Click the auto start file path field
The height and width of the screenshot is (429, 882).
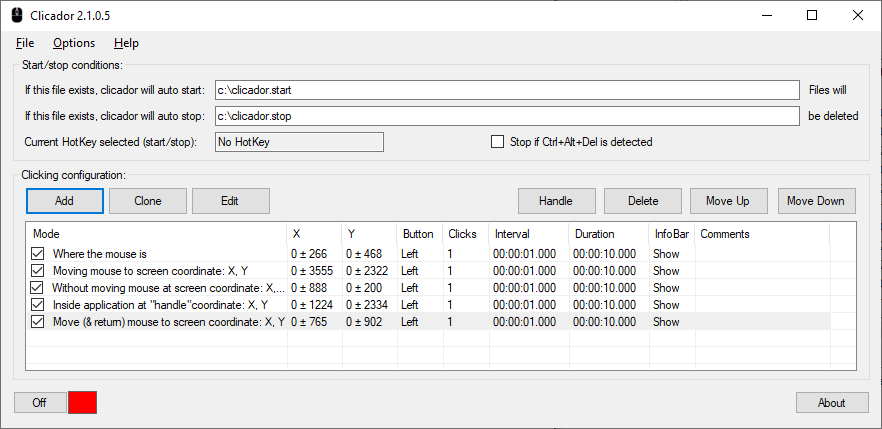coord(507,90)
